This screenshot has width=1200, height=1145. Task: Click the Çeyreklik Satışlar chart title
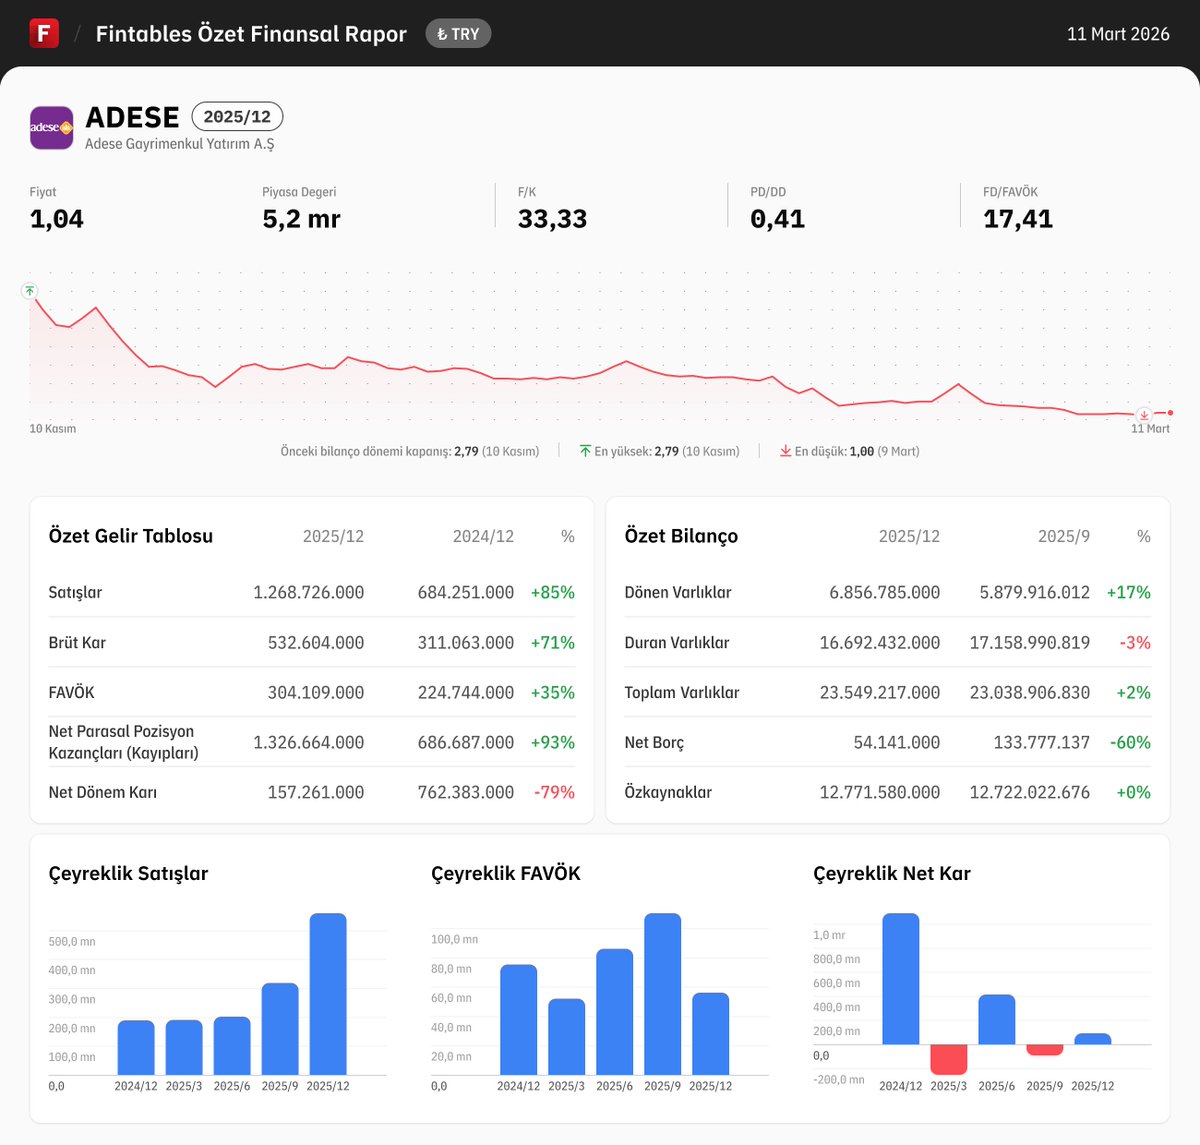[128, 873]
